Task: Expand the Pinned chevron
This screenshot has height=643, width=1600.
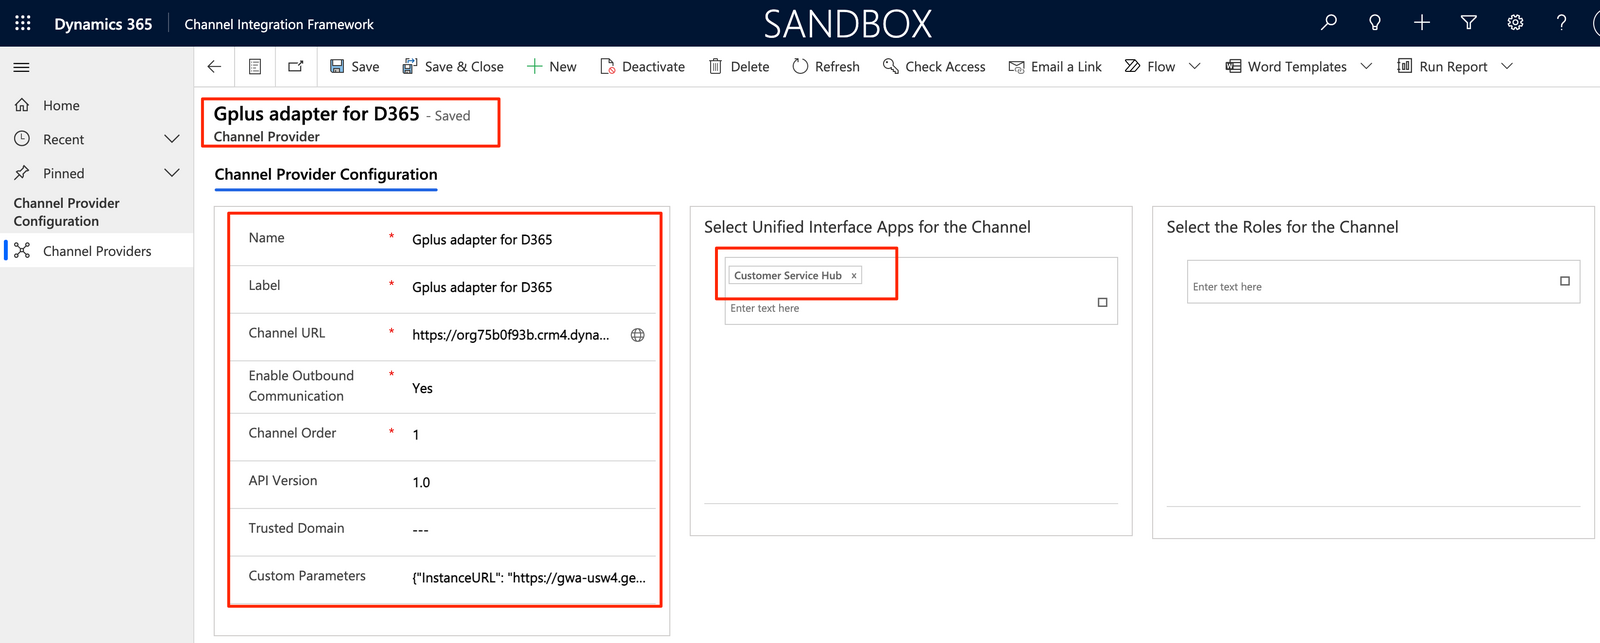Action: pos(172,173)
